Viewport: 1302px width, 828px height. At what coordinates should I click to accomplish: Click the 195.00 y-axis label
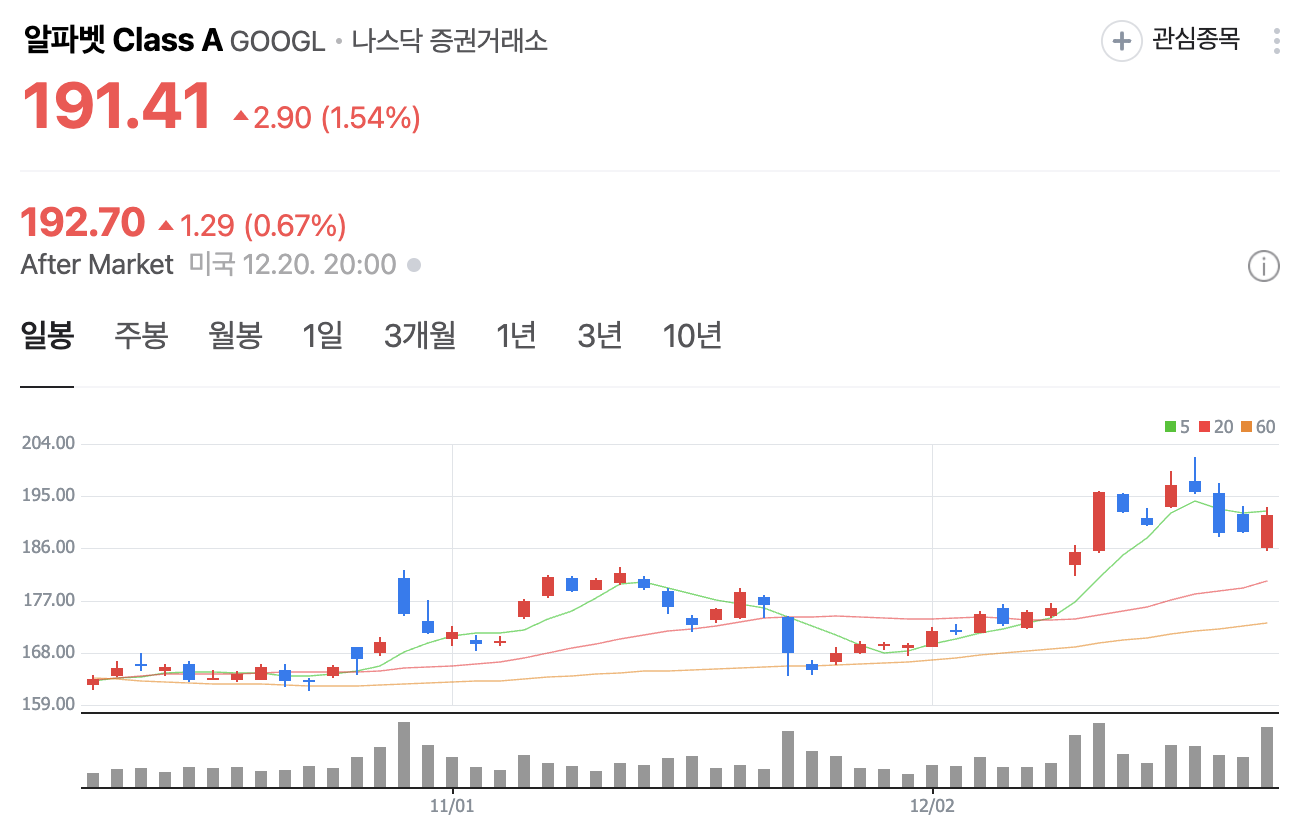(x=48, y=496)
